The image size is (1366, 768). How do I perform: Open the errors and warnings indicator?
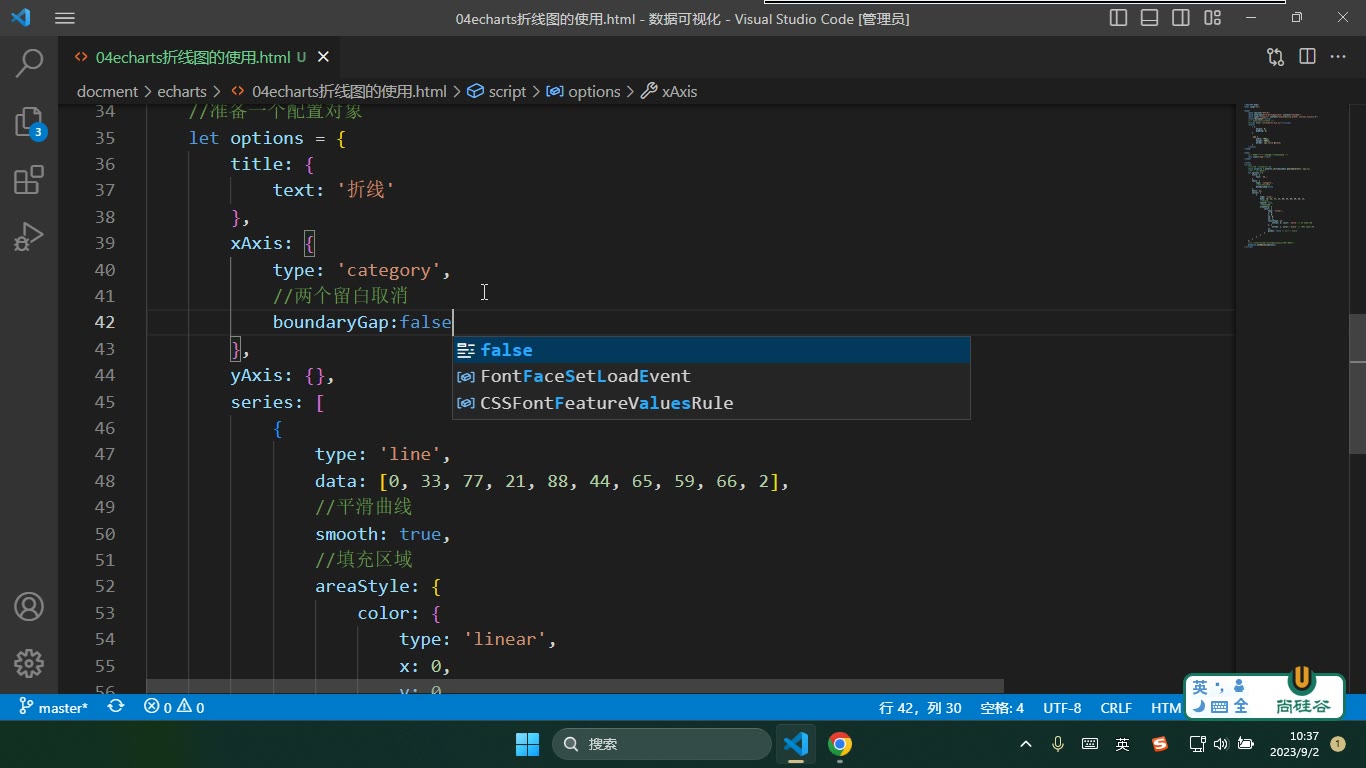point(174,707)
